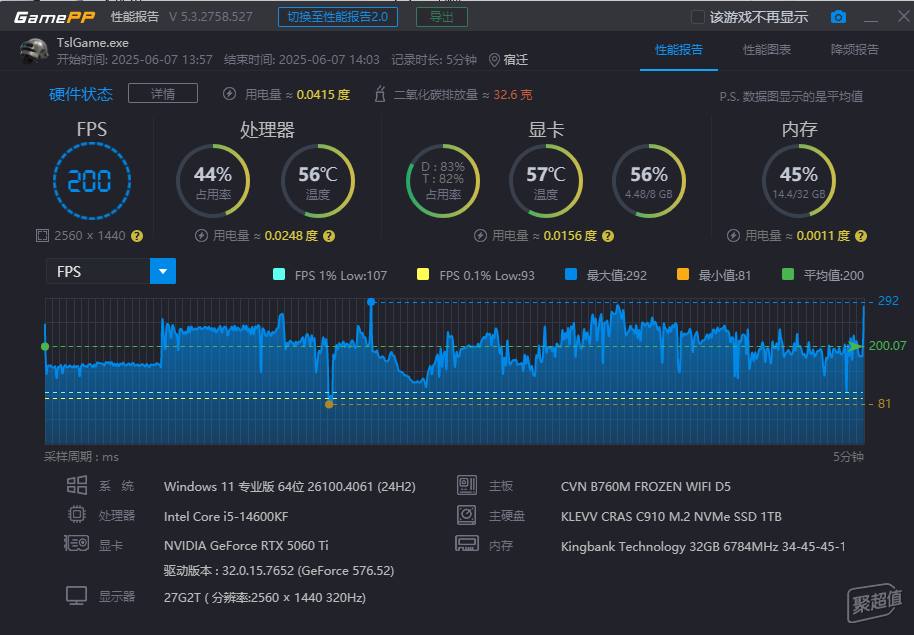Click the lightning icon under the 处理器 gauges
The image size is (914, 635).
click(201, 236)
